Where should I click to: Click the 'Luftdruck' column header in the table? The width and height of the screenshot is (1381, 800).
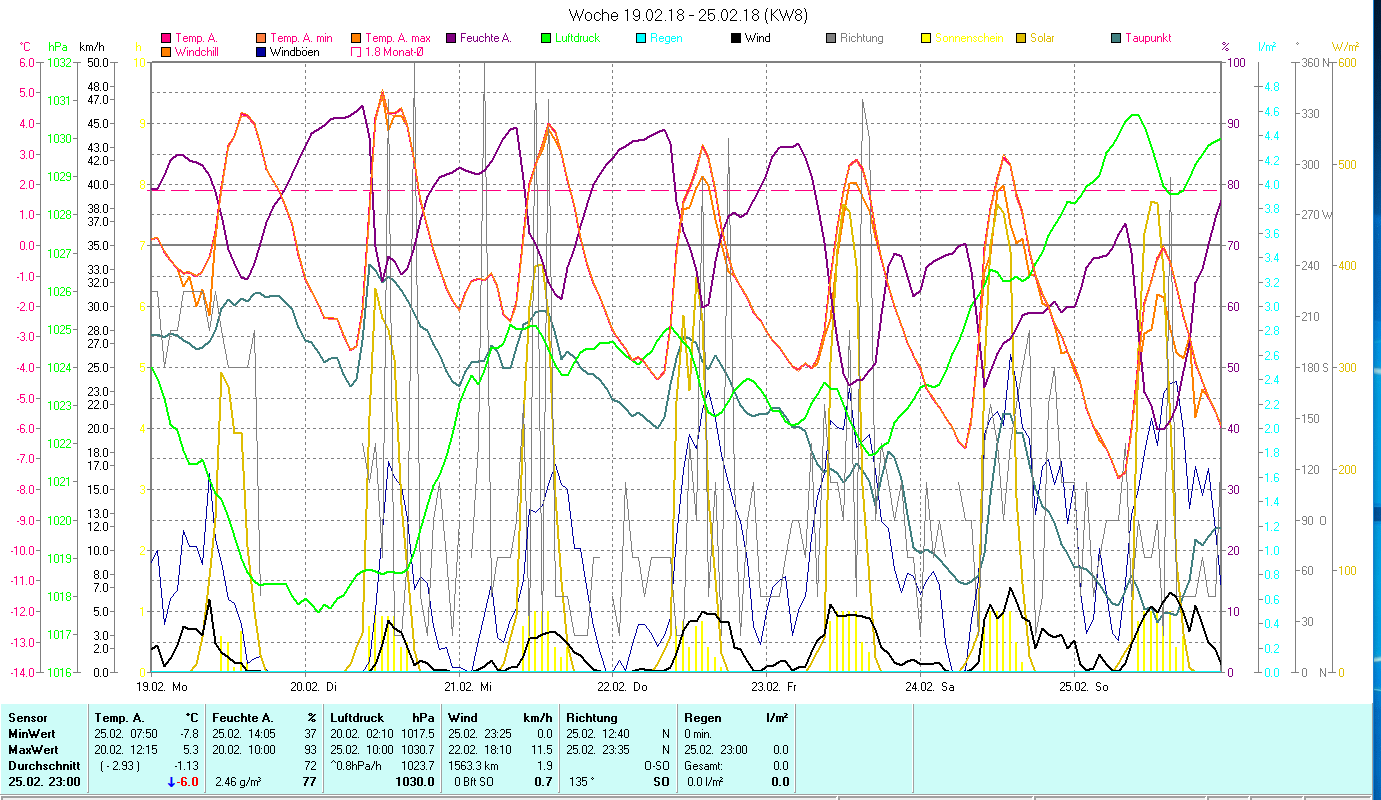[357, 718]
